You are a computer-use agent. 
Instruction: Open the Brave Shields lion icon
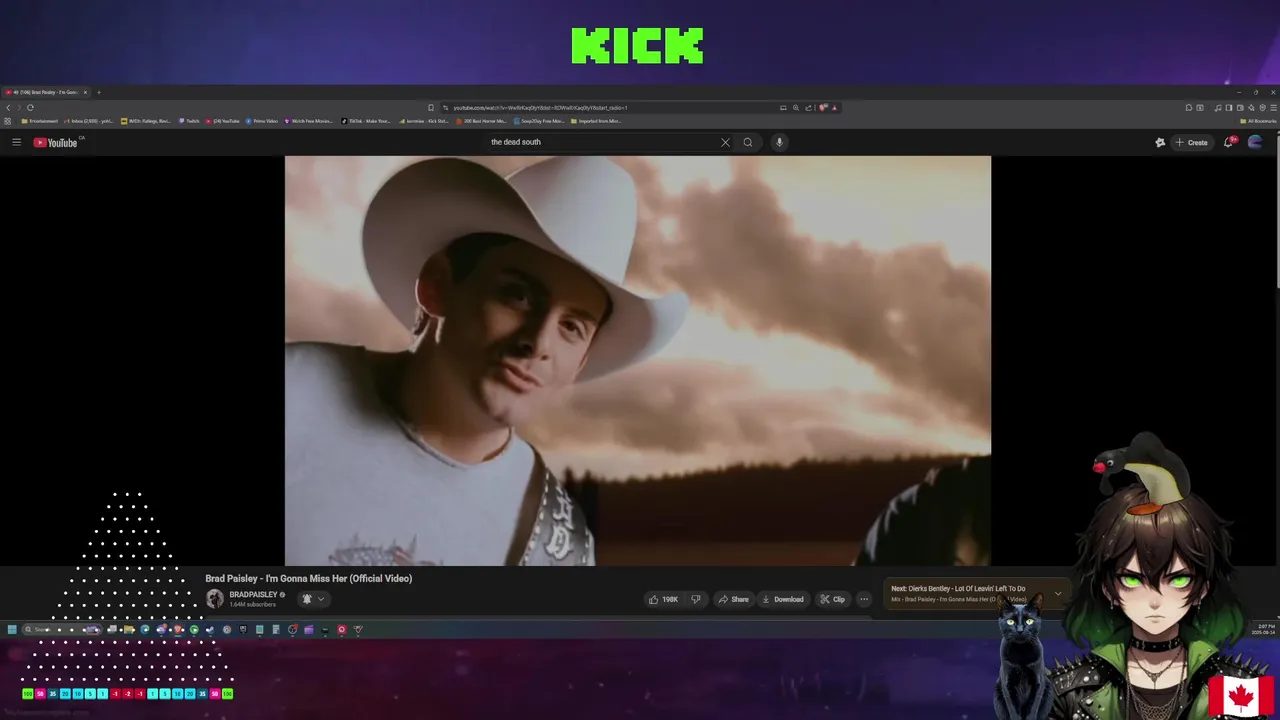[x=823, y=108]
